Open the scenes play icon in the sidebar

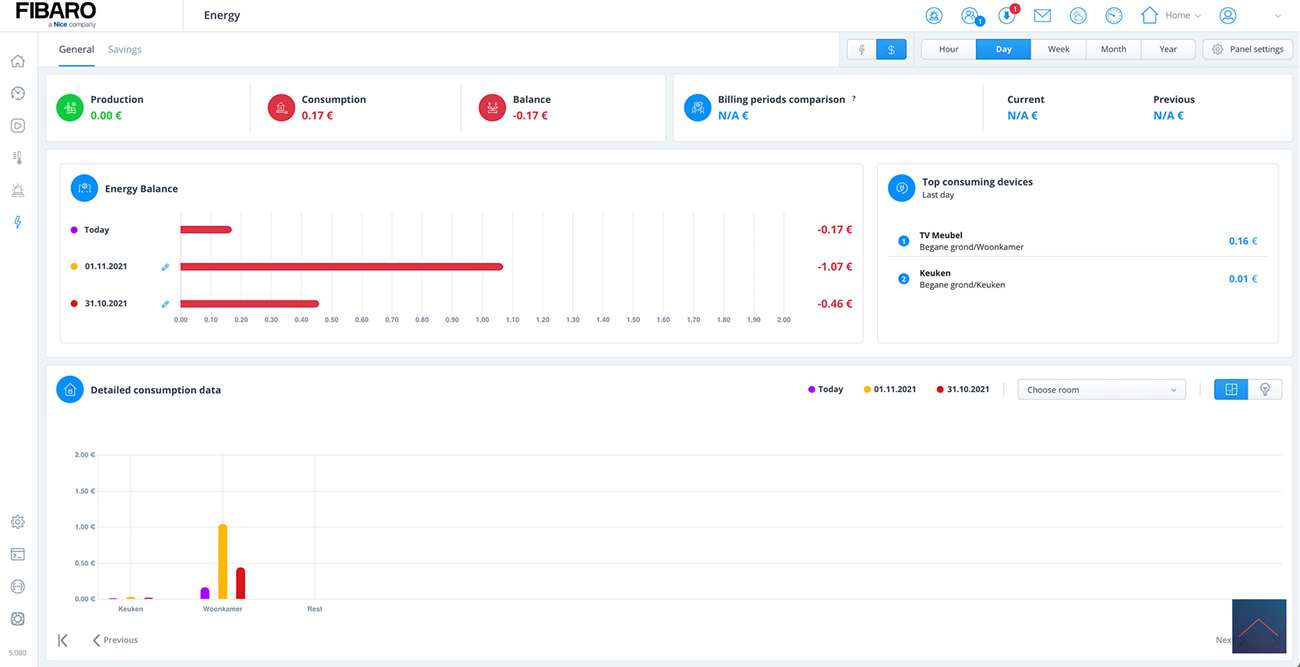17,126
